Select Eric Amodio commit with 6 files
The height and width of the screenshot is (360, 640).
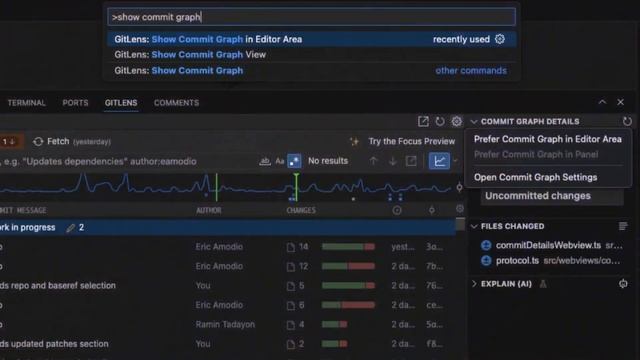228,305
